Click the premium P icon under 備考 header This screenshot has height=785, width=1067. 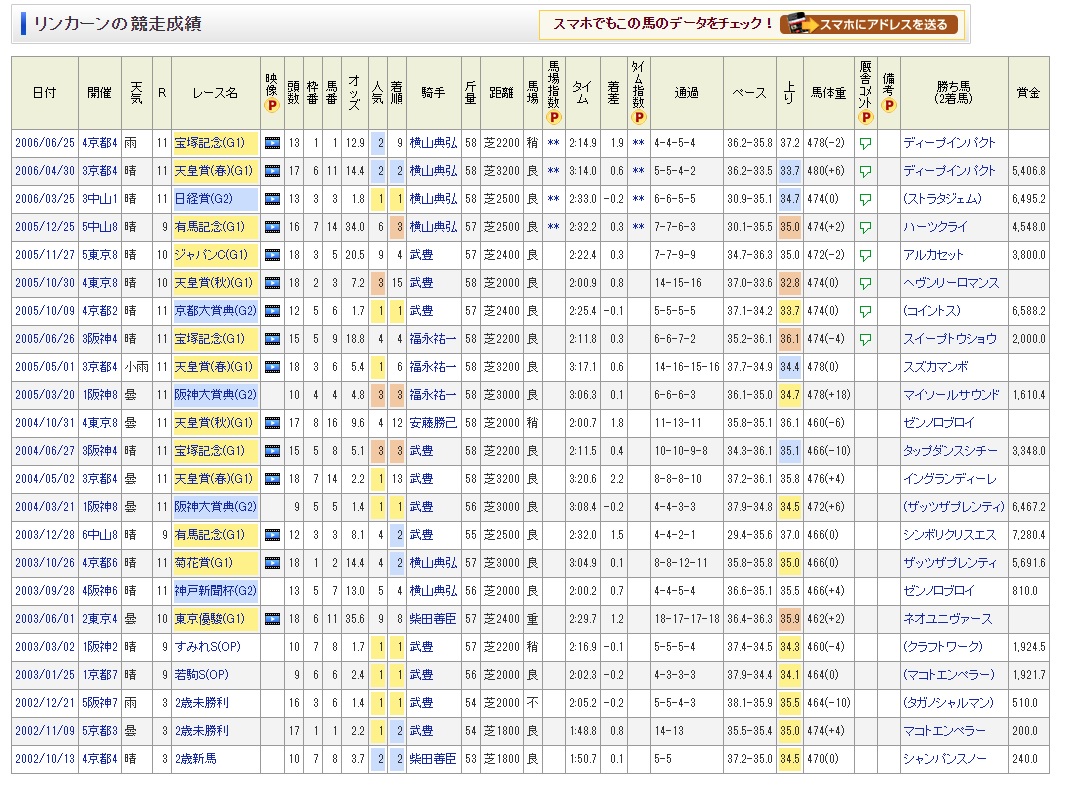889,105
